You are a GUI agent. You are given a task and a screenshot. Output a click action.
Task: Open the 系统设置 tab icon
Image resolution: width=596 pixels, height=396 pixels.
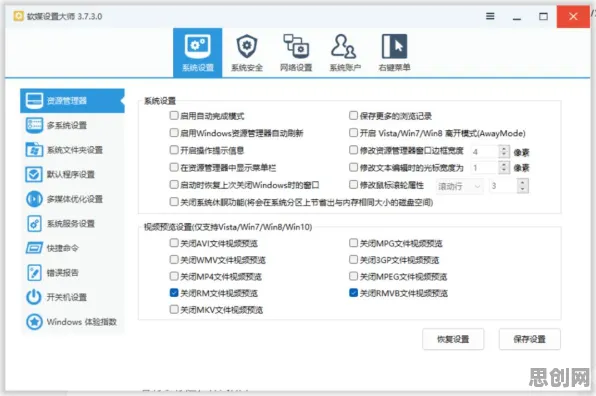198,46
